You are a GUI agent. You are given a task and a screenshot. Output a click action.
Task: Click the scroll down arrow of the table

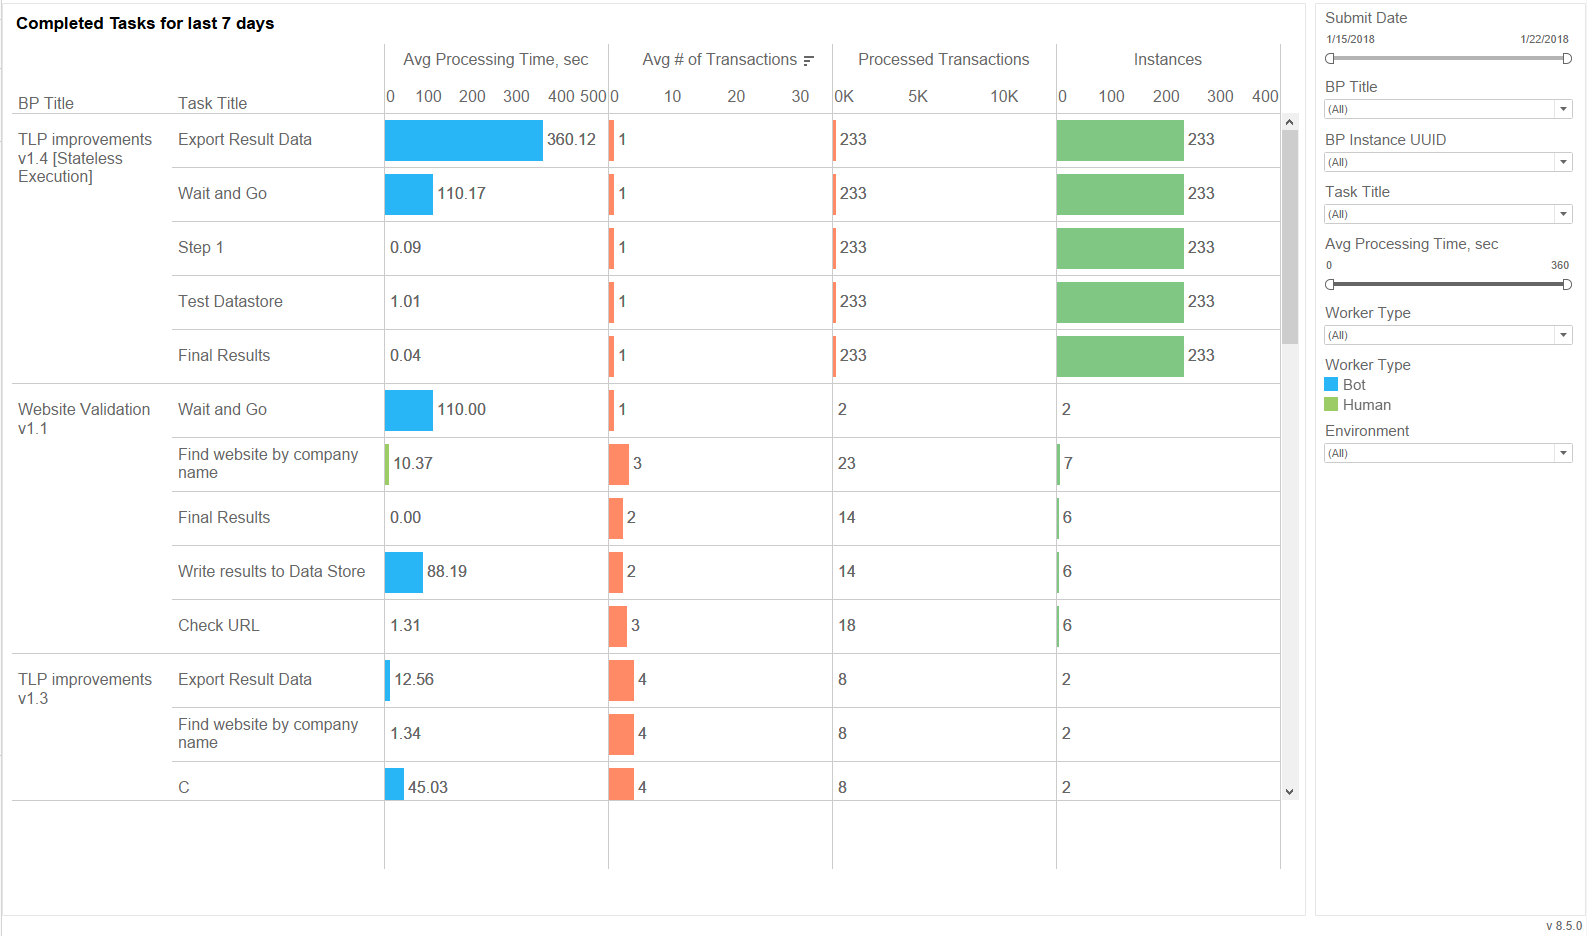coord(1289,791)
